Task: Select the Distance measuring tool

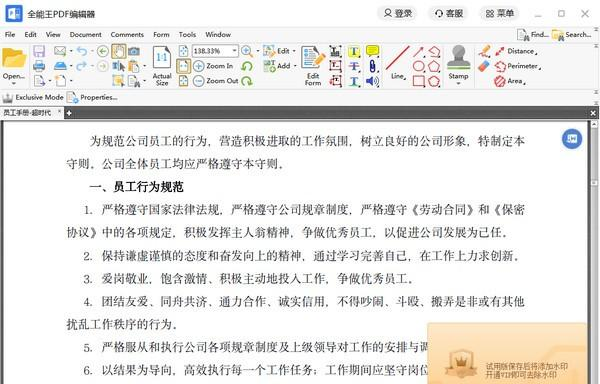Action: 515,51
